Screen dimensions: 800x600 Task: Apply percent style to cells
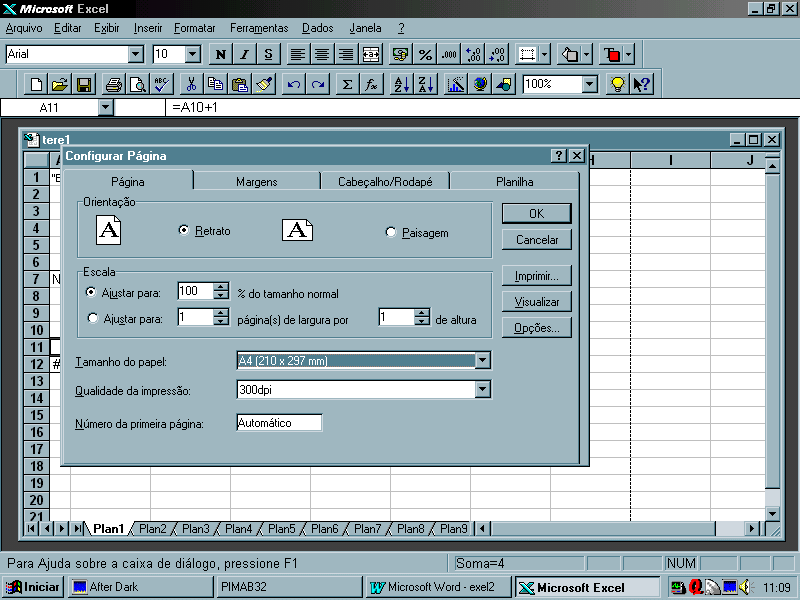pyautogui.click(x=425, y=54)
